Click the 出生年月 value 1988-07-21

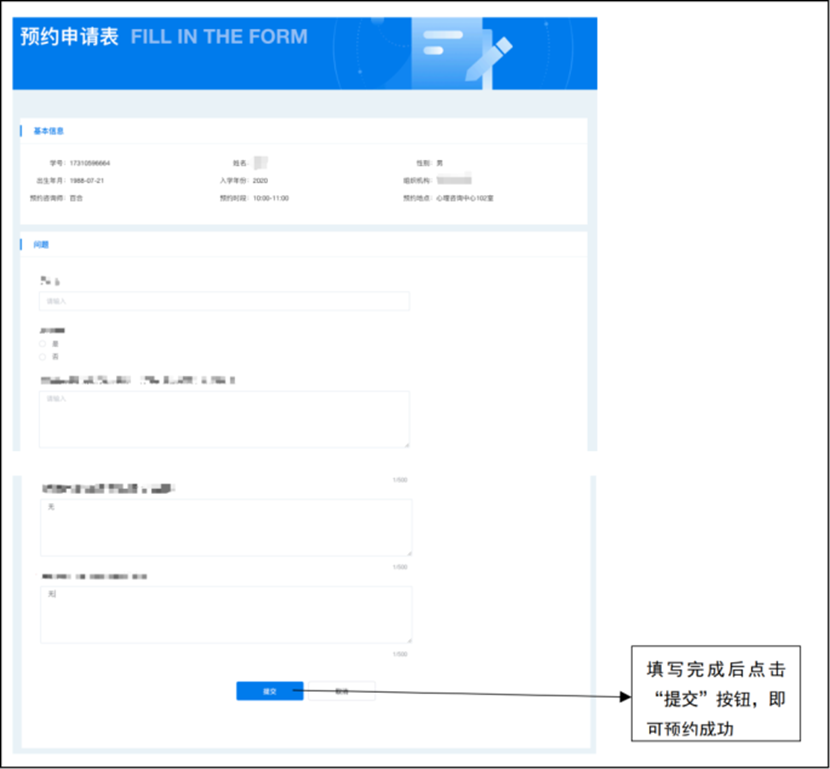point(87,181)
